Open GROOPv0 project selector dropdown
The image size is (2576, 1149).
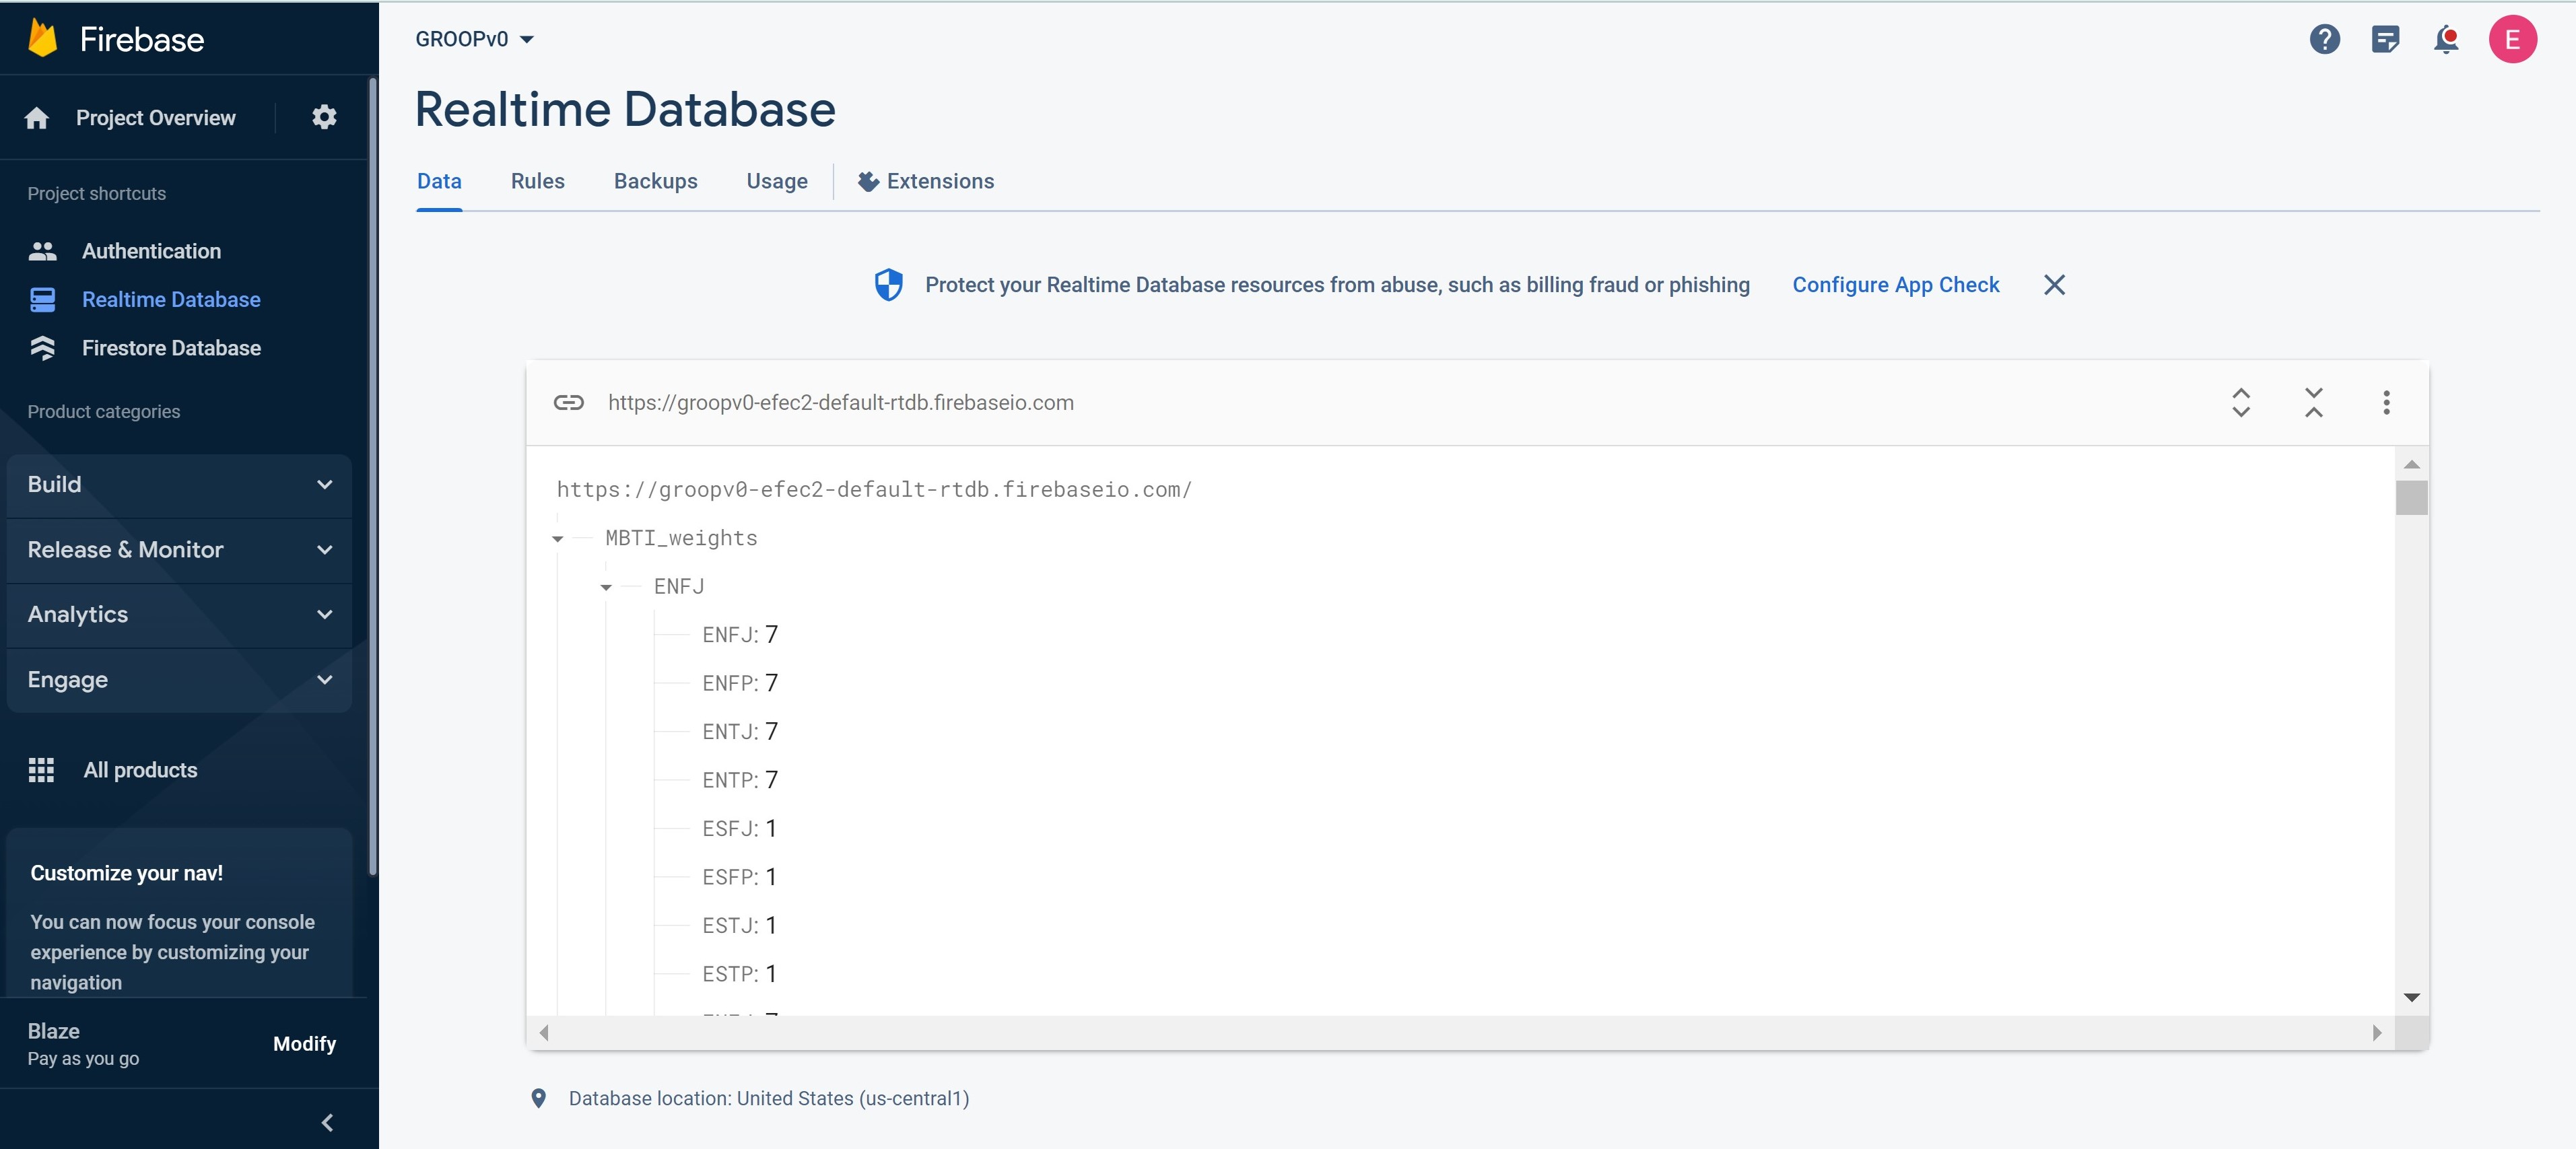click(x=474, y=39)
